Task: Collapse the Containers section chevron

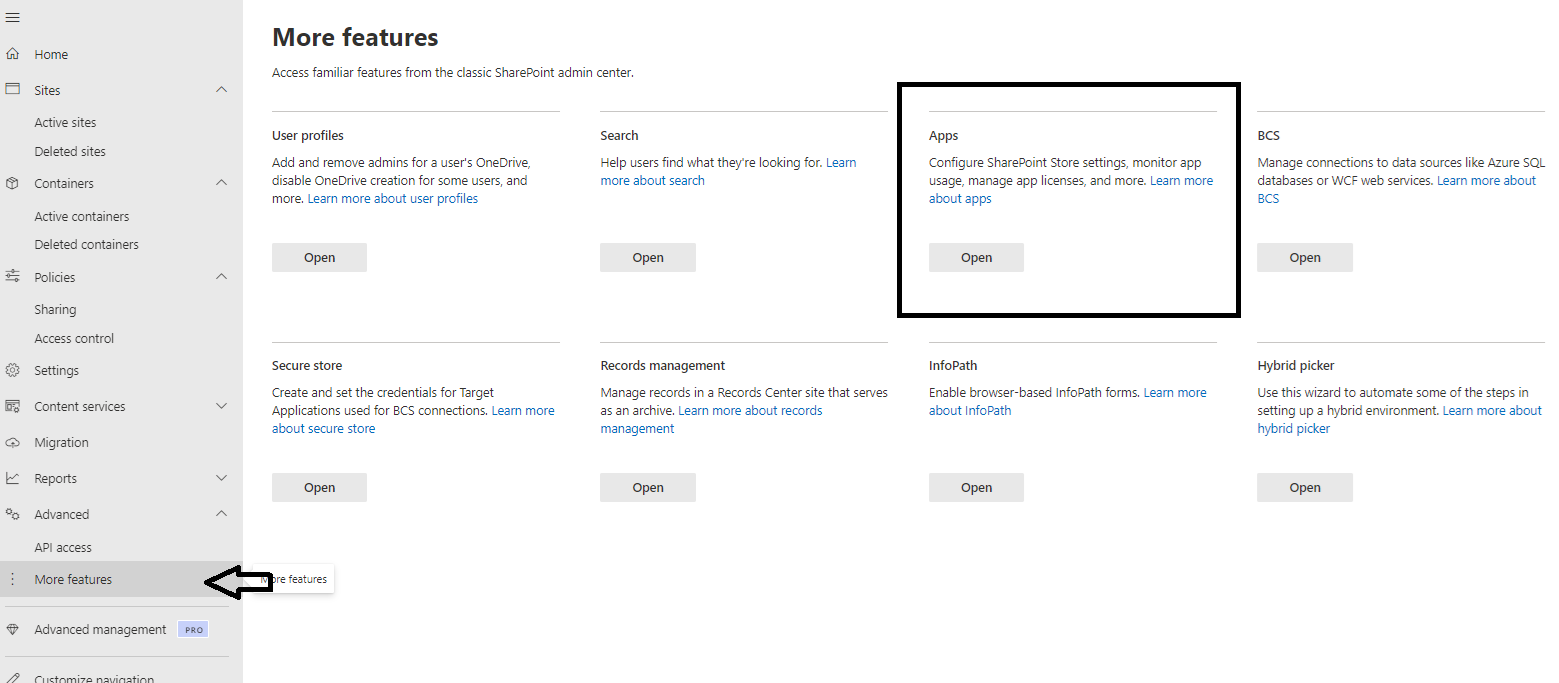Action: tap(222, 183)
